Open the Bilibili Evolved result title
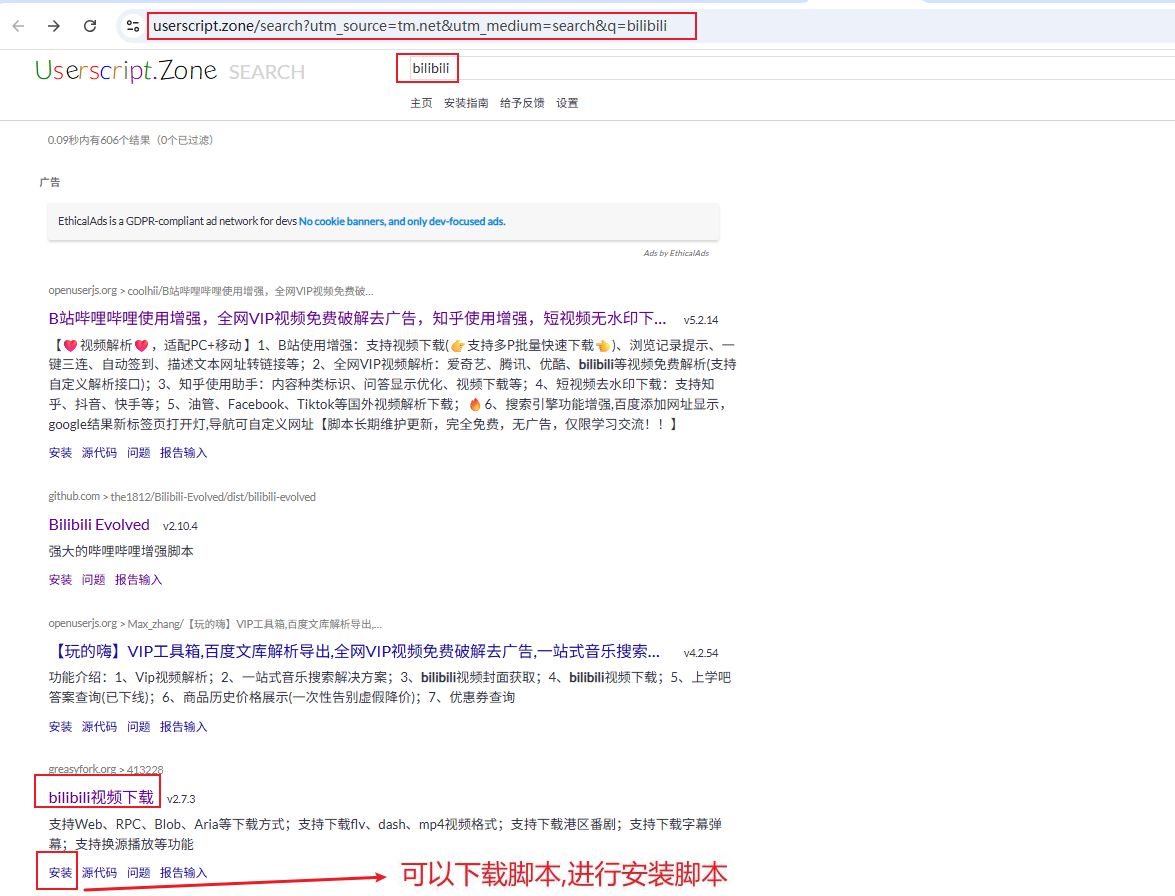1175x896 pixels. 99,525
